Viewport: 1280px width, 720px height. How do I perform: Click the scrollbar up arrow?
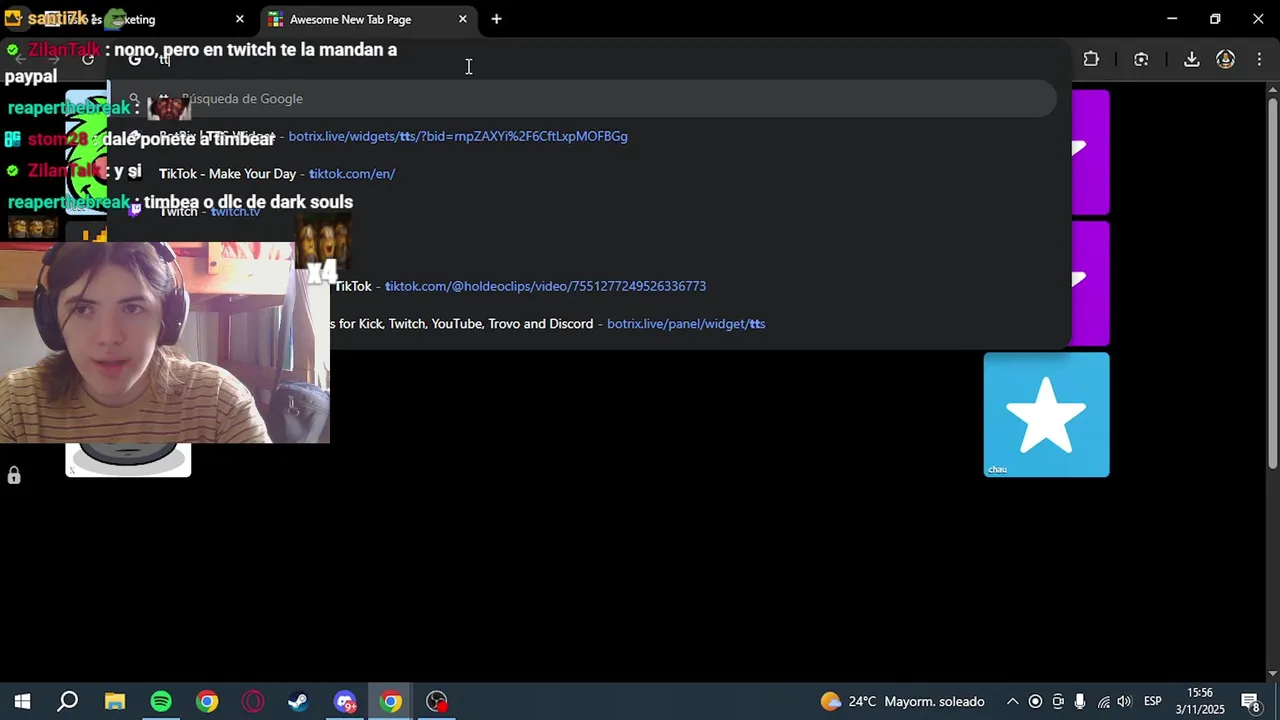[1272, 91]
